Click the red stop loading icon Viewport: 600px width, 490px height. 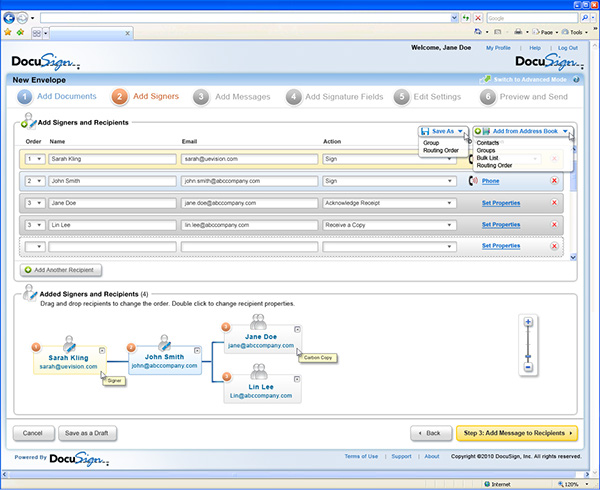(x=478, y=18)
